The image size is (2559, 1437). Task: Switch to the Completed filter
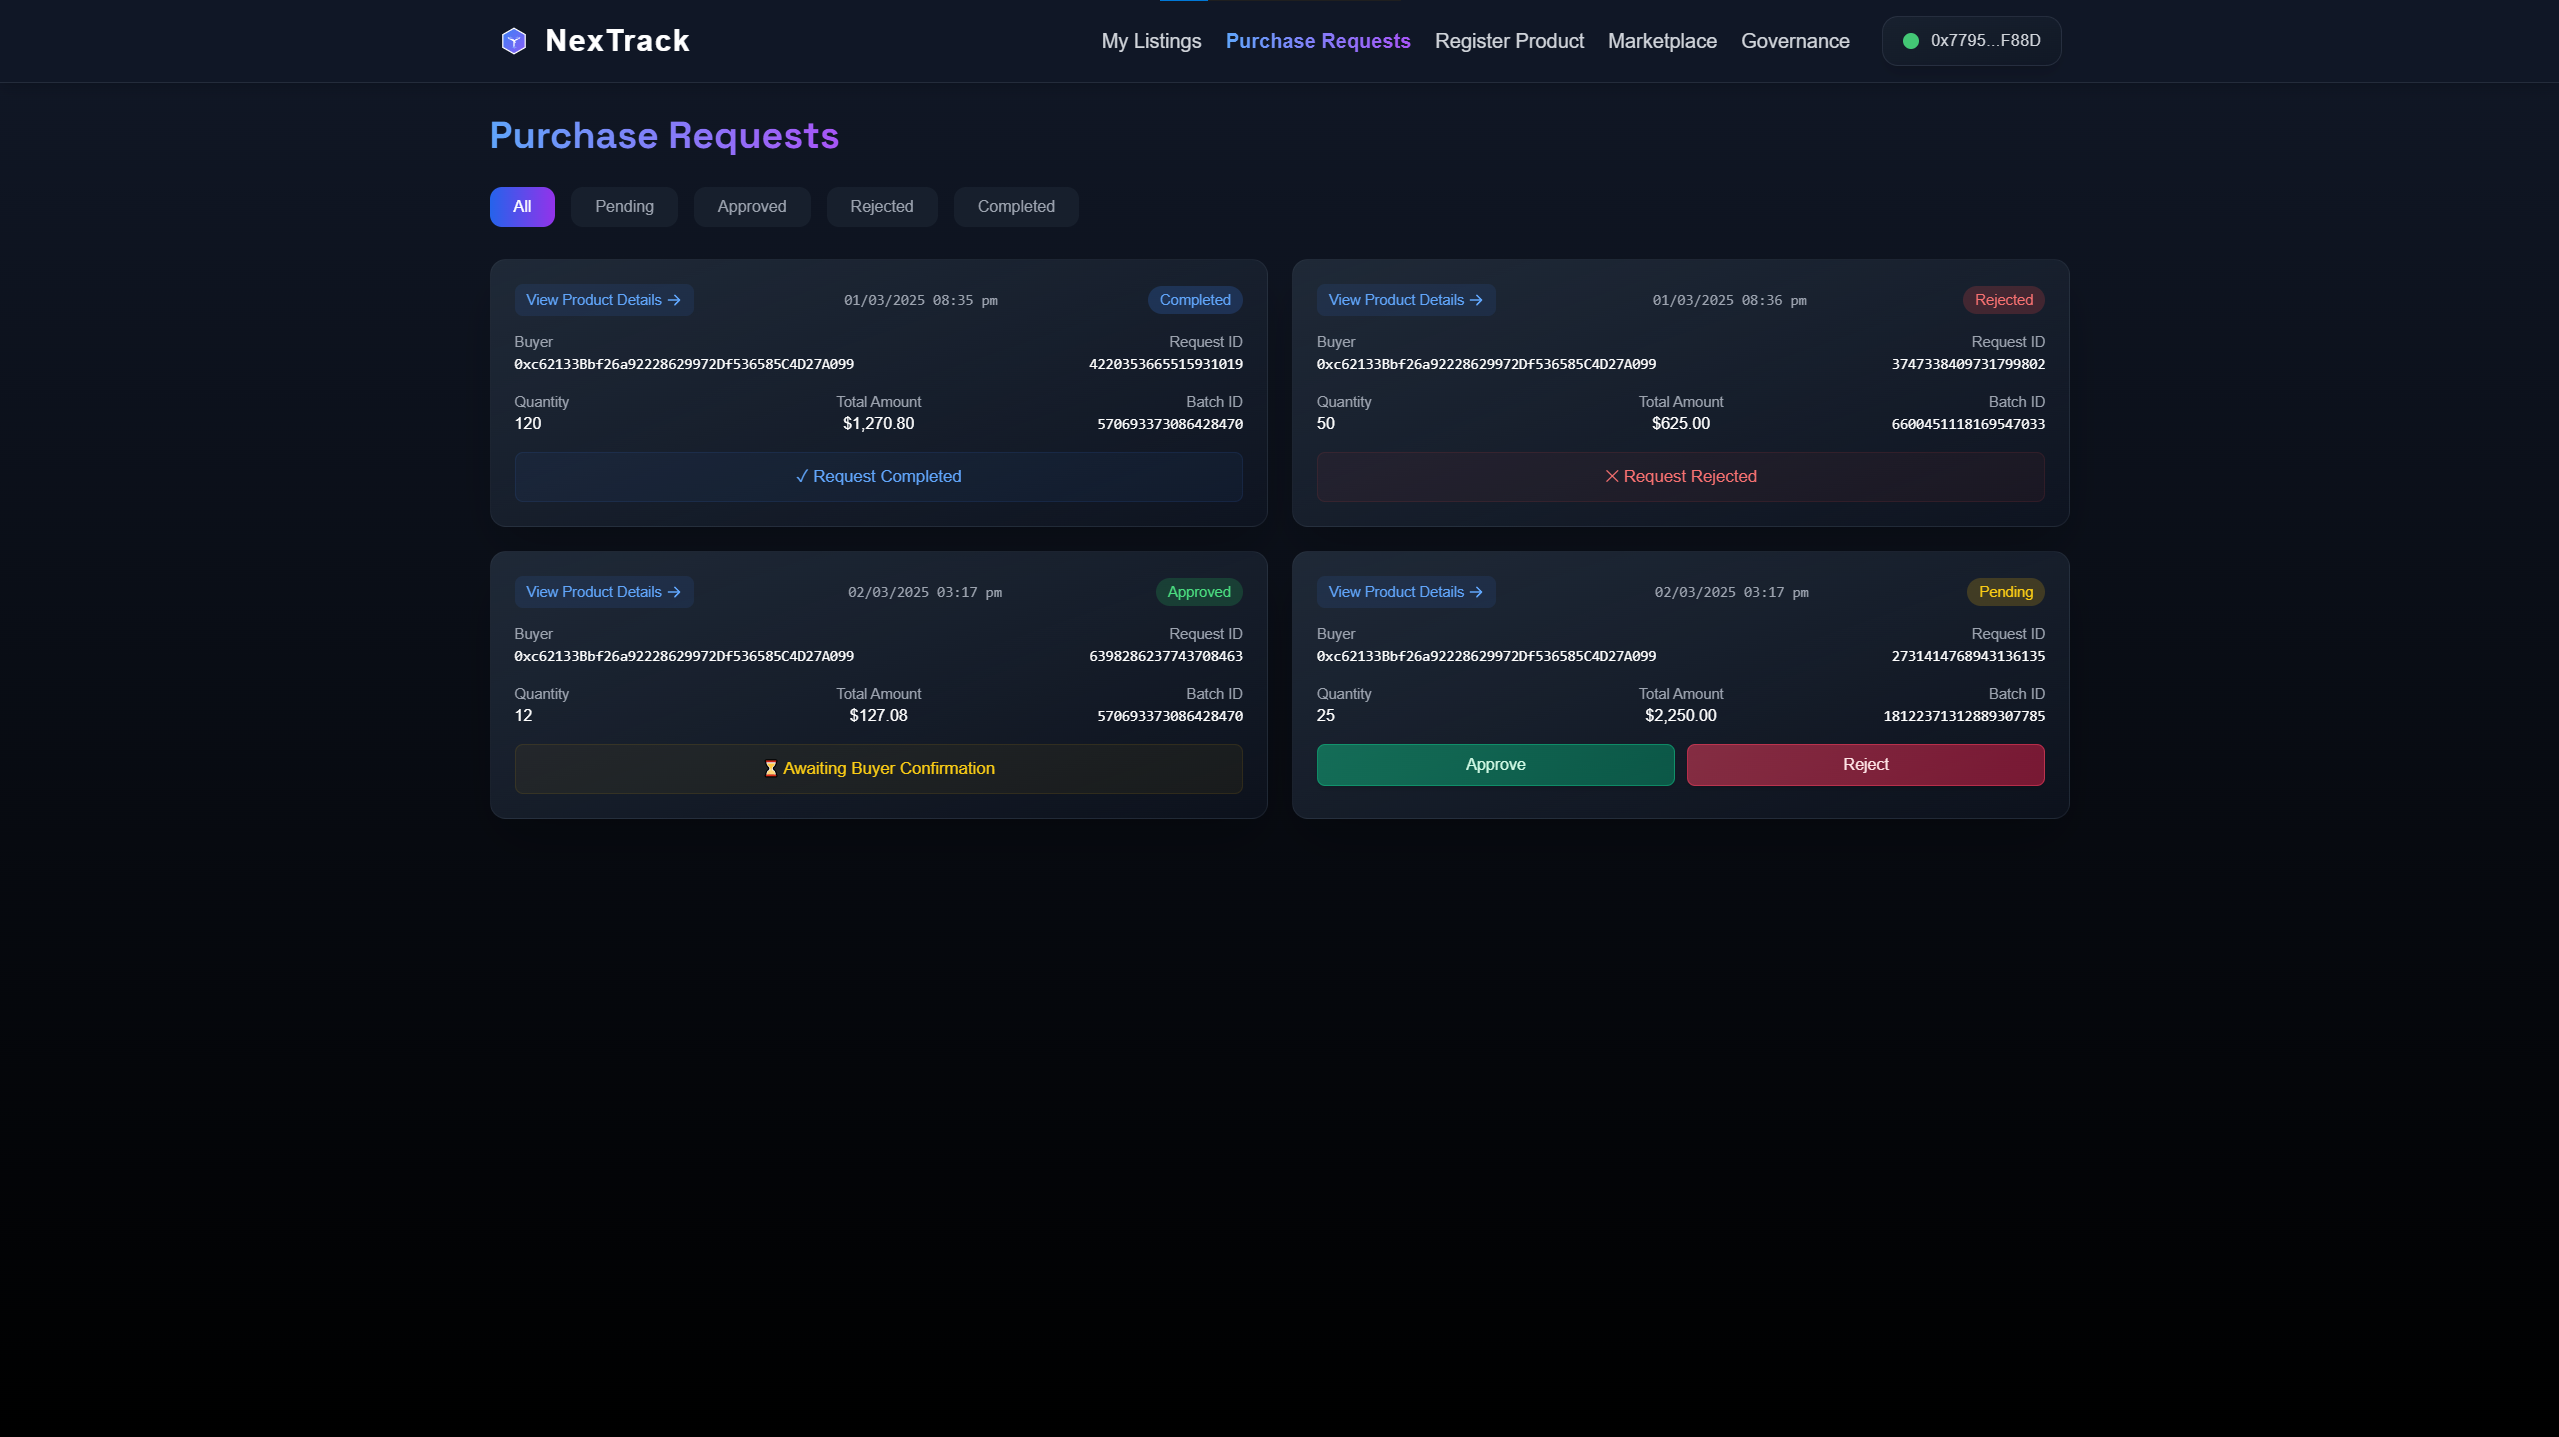coord(1016,207)
